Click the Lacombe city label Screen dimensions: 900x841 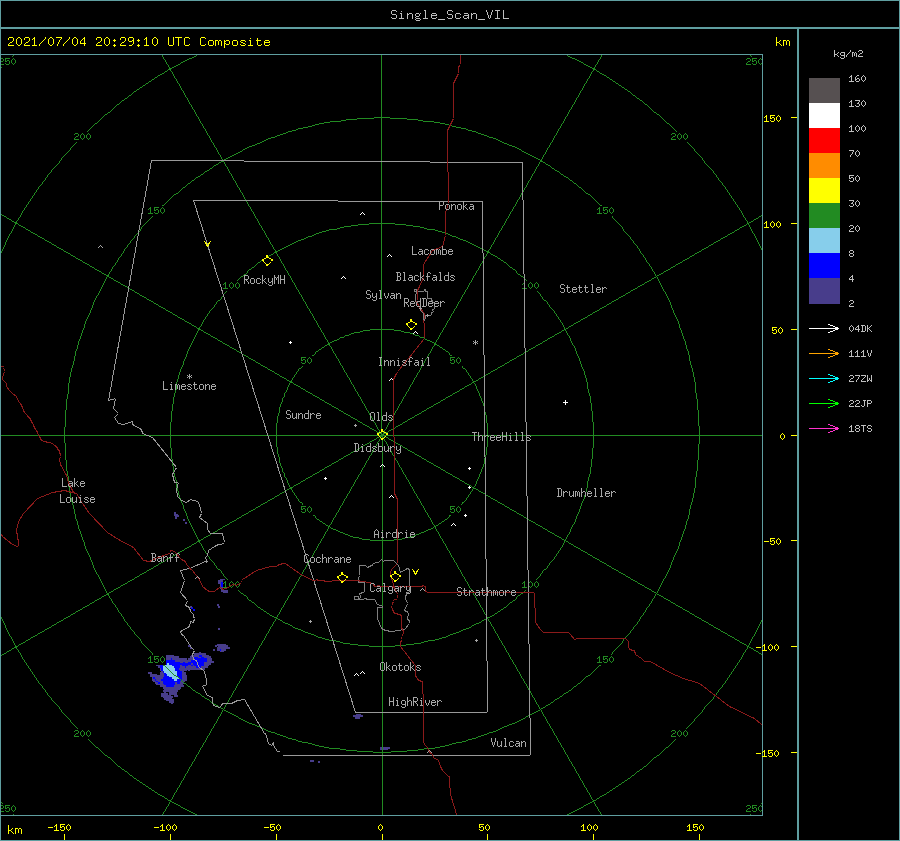coord(432,251)
